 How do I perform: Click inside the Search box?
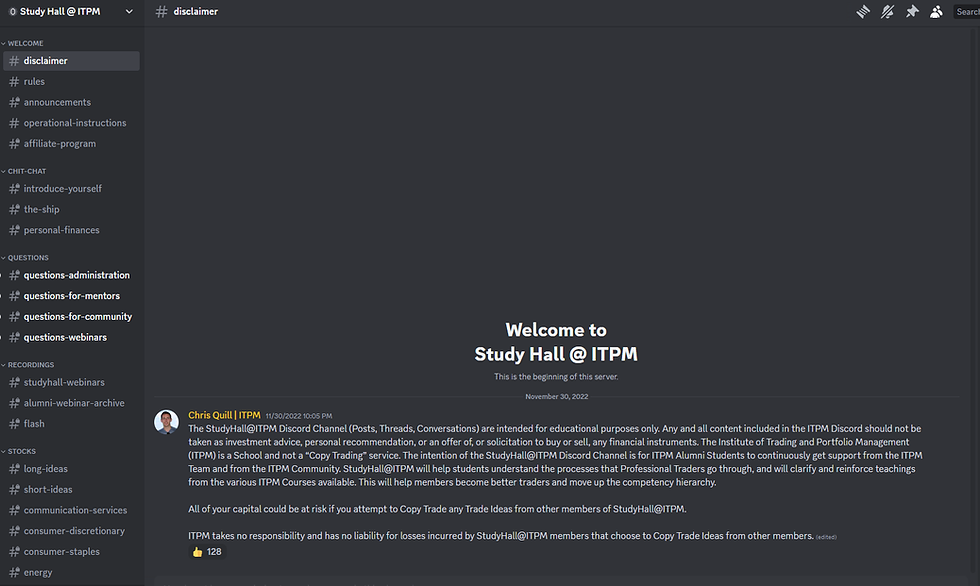967,11
